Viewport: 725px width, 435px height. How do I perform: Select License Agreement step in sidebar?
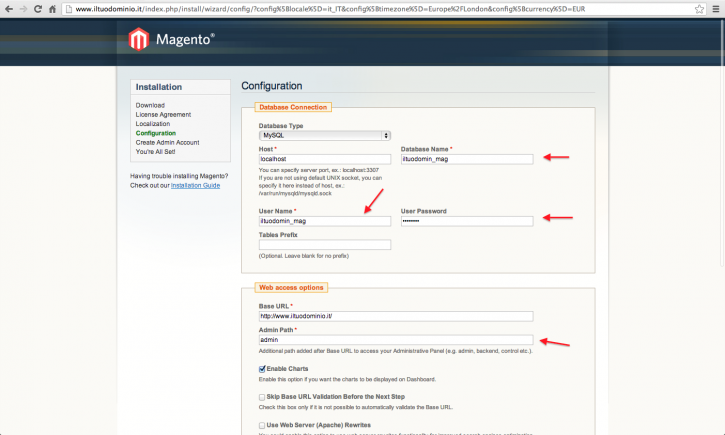pos(163,115)
